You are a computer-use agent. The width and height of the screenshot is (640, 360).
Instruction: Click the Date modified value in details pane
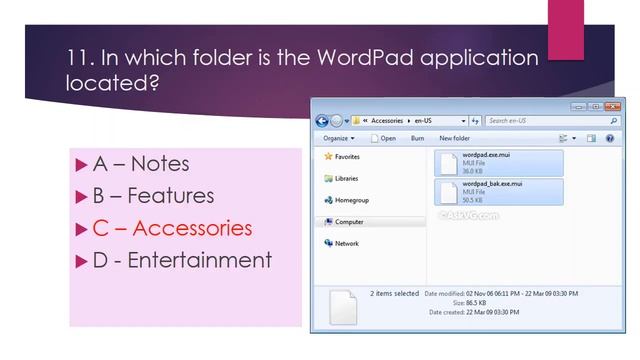[522, 293]
